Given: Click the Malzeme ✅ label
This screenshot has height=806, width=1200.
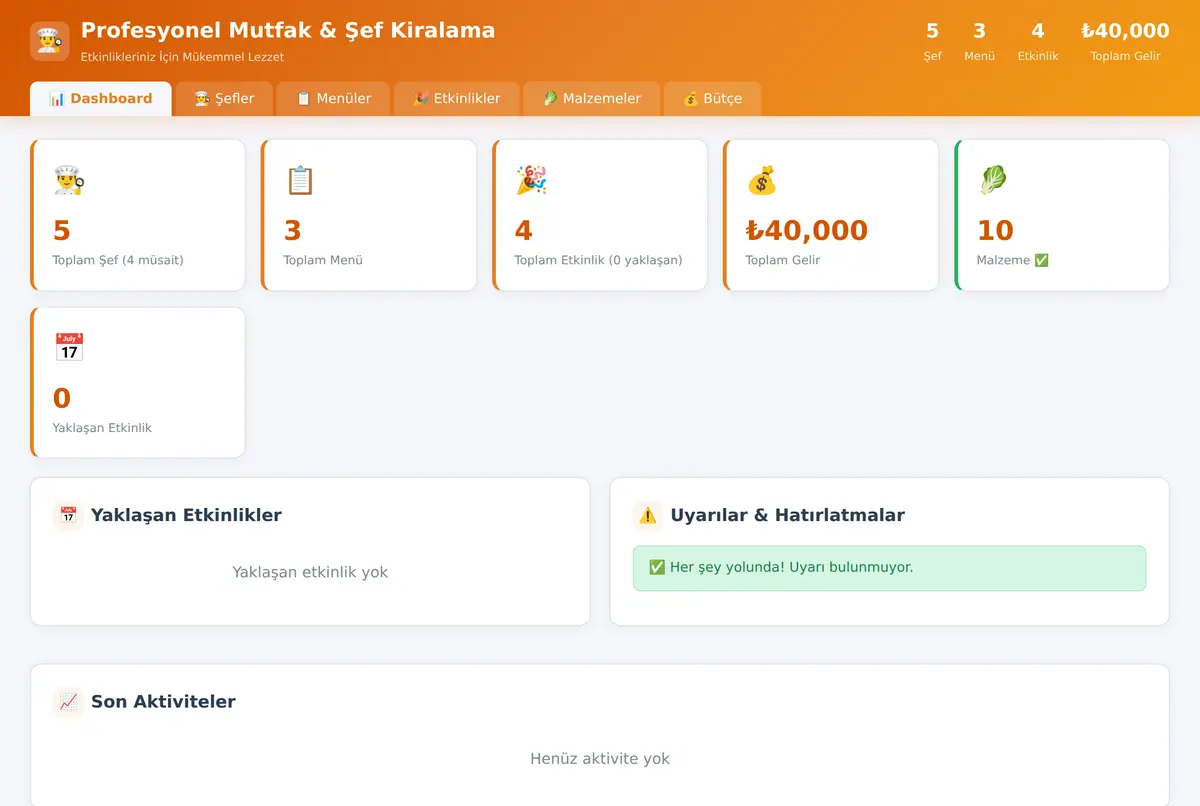Looking at the screenshot, I should 1012,260.
